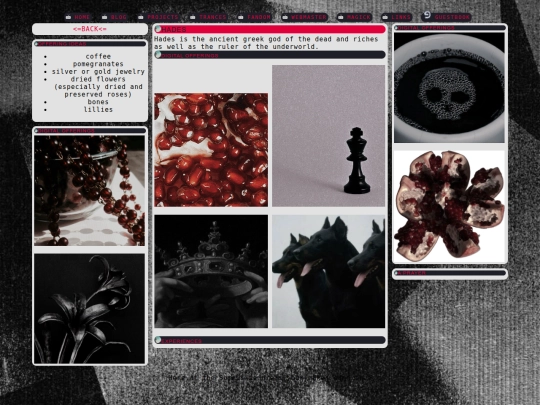Viewport: 540px width, 405px height.
Task: Click the small icon beside Projects
Action: point(141,17)
